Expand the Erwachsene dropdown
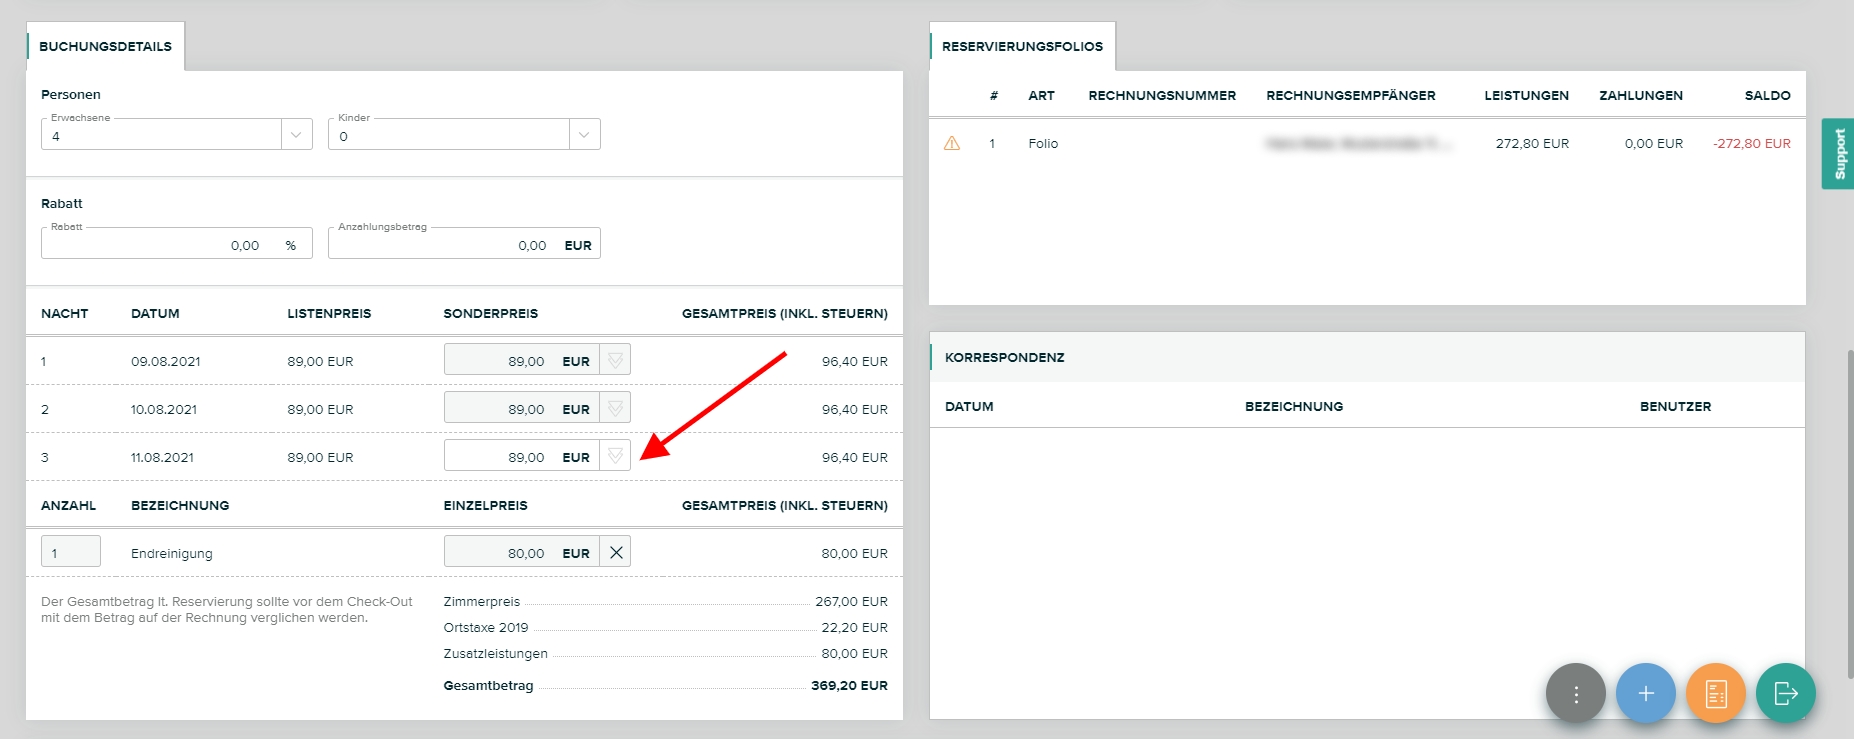Image resolution: width=1854 pixels, height=739 pixels. pyautogui.click(x=296, y=135)
